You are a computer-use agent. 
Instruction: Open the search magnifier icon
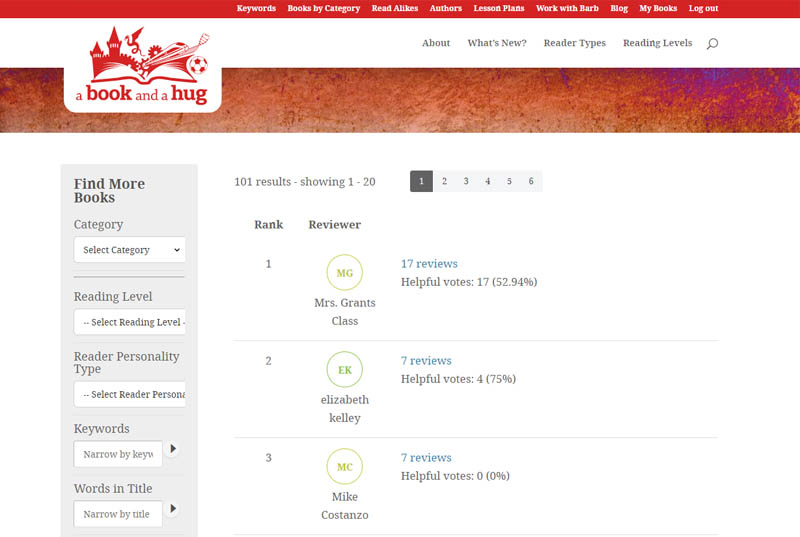click(x=712, y=44)
